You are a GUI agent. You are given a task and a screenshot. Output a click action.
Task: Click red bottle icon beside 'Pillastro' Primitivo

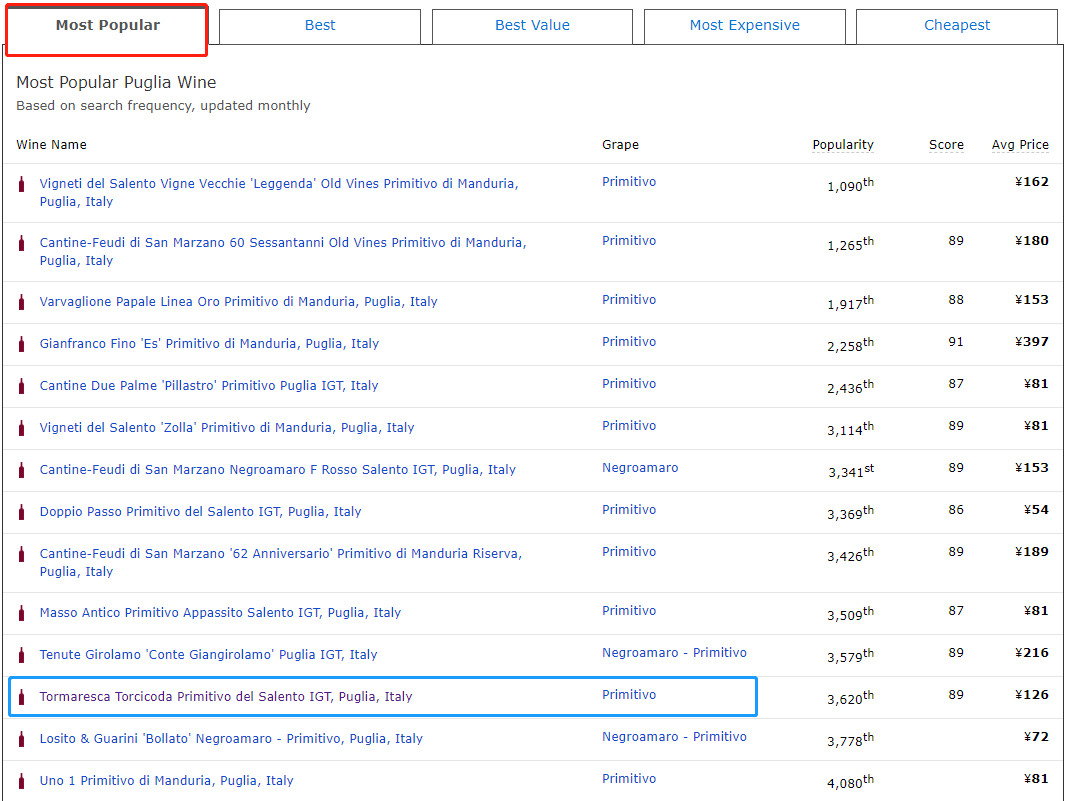coord(22,386)
